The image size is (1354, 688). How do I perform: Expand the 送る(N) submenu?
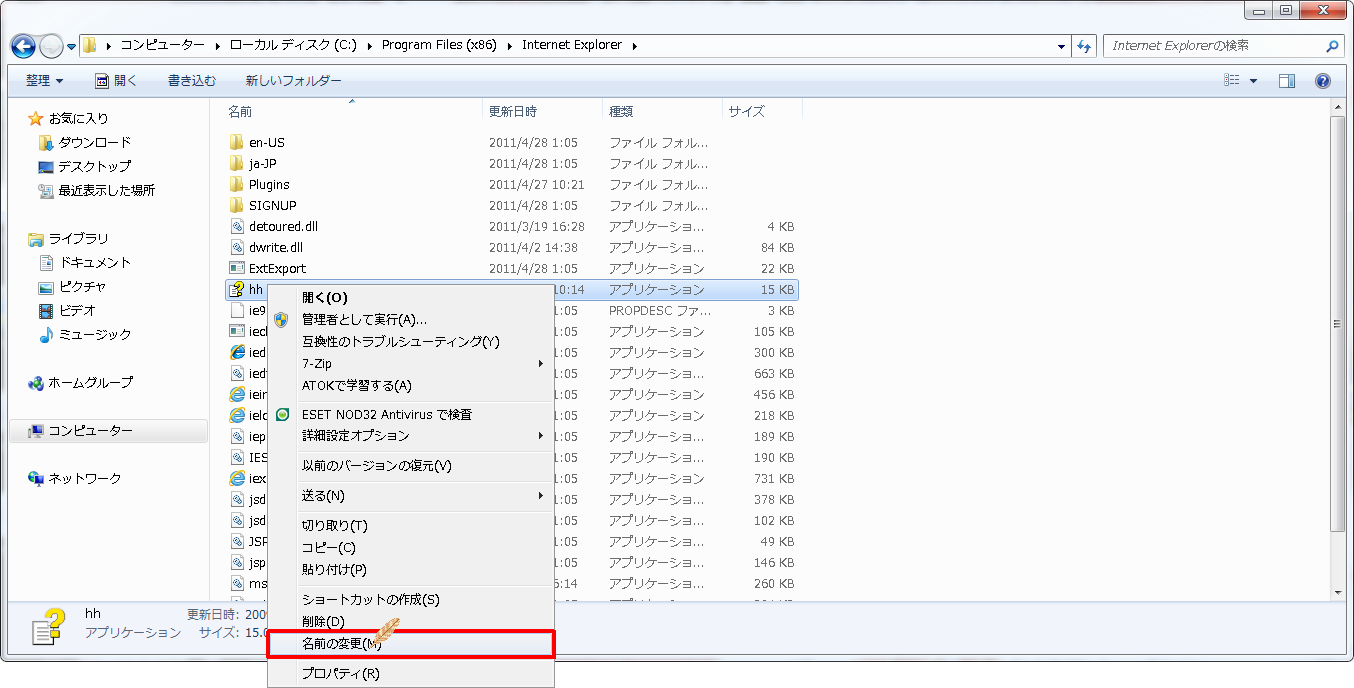pos(411,496)
